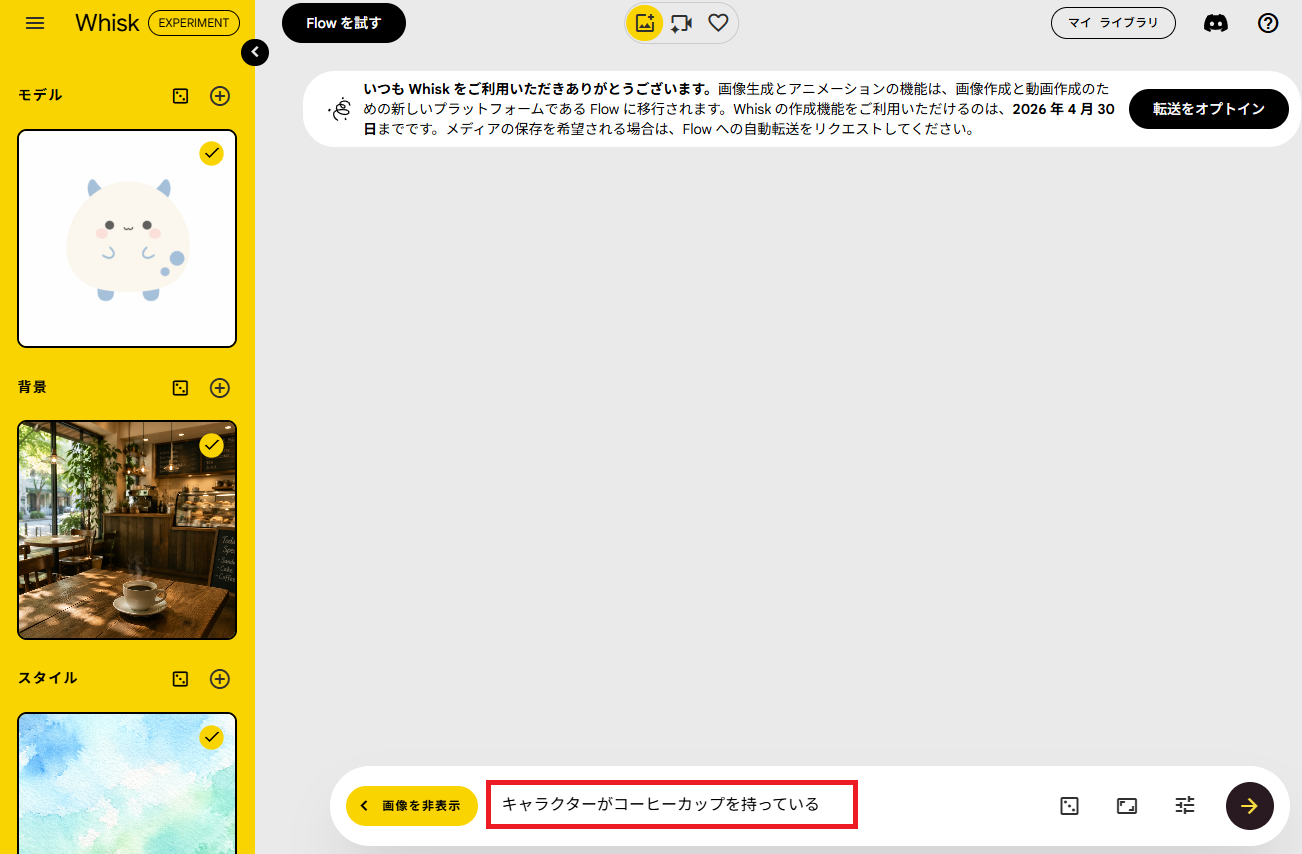The height and width of the screenshot is (854, 1302).
Task: Add a new image to モデル
Action: [x=220, y=96]
